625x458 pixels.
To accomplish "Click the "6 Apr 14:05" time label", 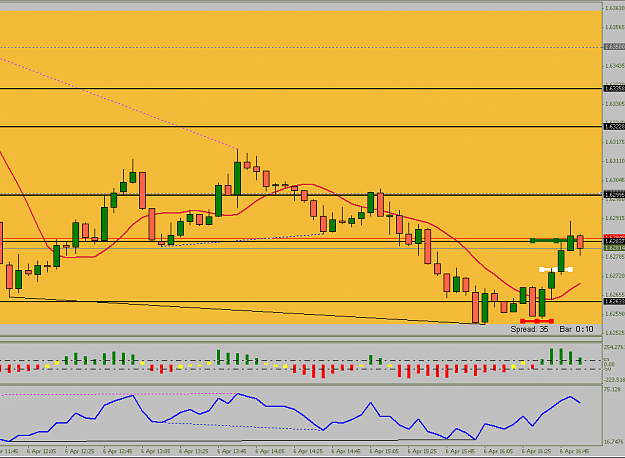I will 270,451.
